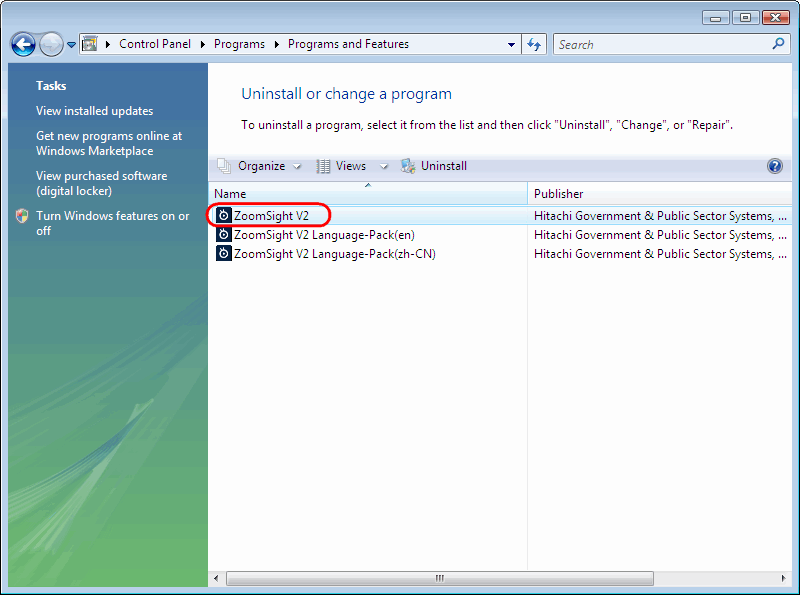800x595 pixels.
Task: Click the Control Panel icon in address bar
Action: coord(90,44)
